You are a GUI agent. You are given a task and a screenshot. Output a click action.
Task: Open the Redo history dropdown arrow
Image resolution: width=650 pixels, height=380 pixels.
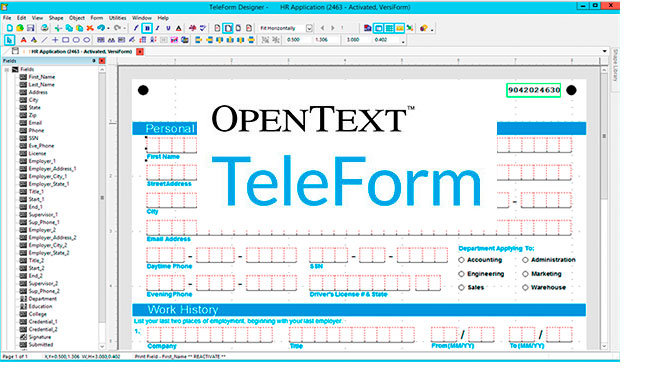pyautogui.click(x=125, y=28)
